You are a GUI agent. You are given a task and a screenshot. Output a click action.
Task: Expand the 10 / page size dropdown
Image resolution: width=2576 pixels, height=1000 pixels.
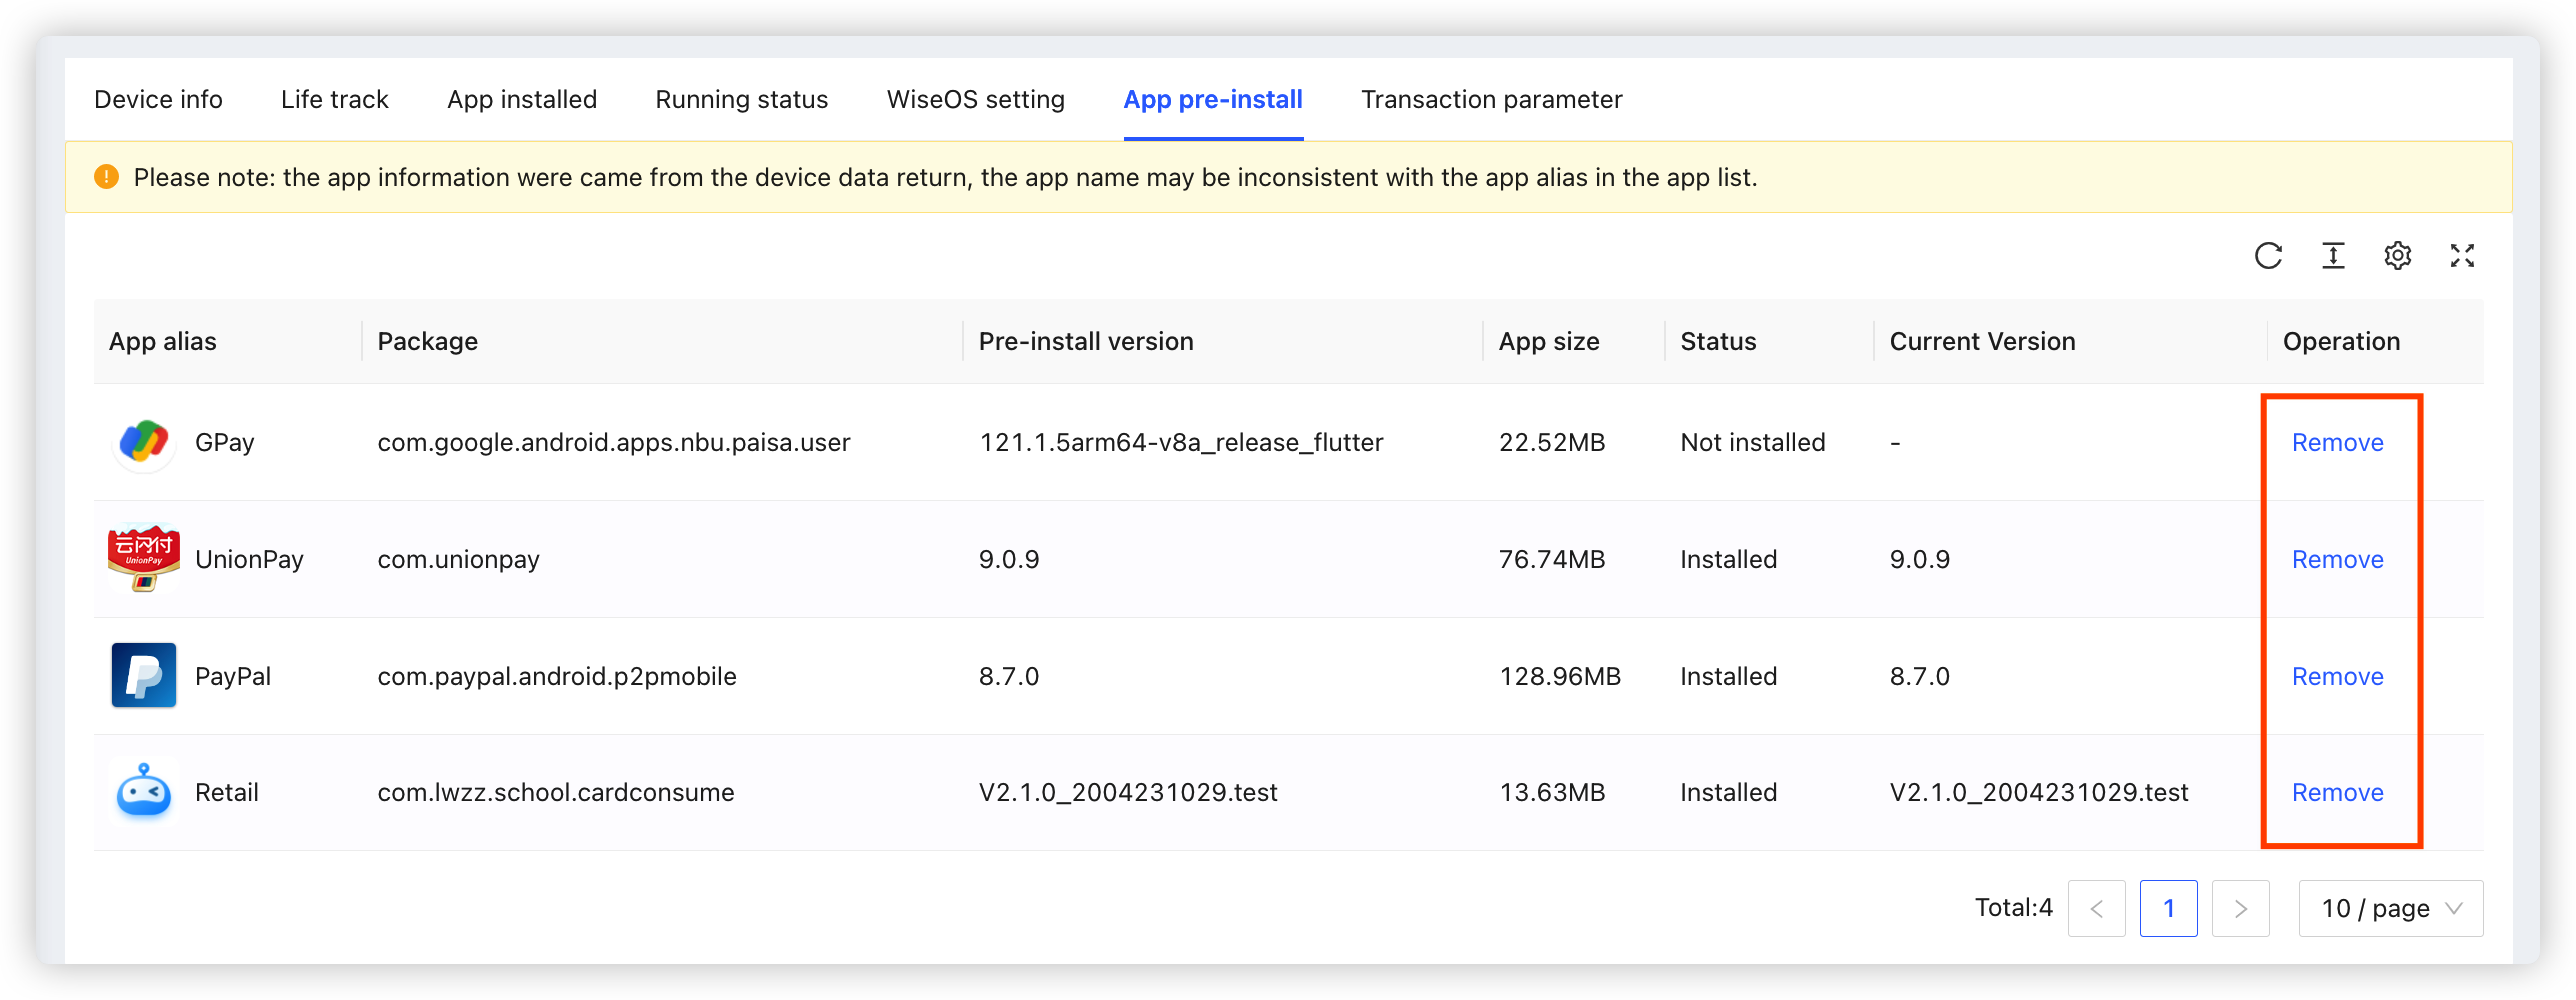[2390, 908]
